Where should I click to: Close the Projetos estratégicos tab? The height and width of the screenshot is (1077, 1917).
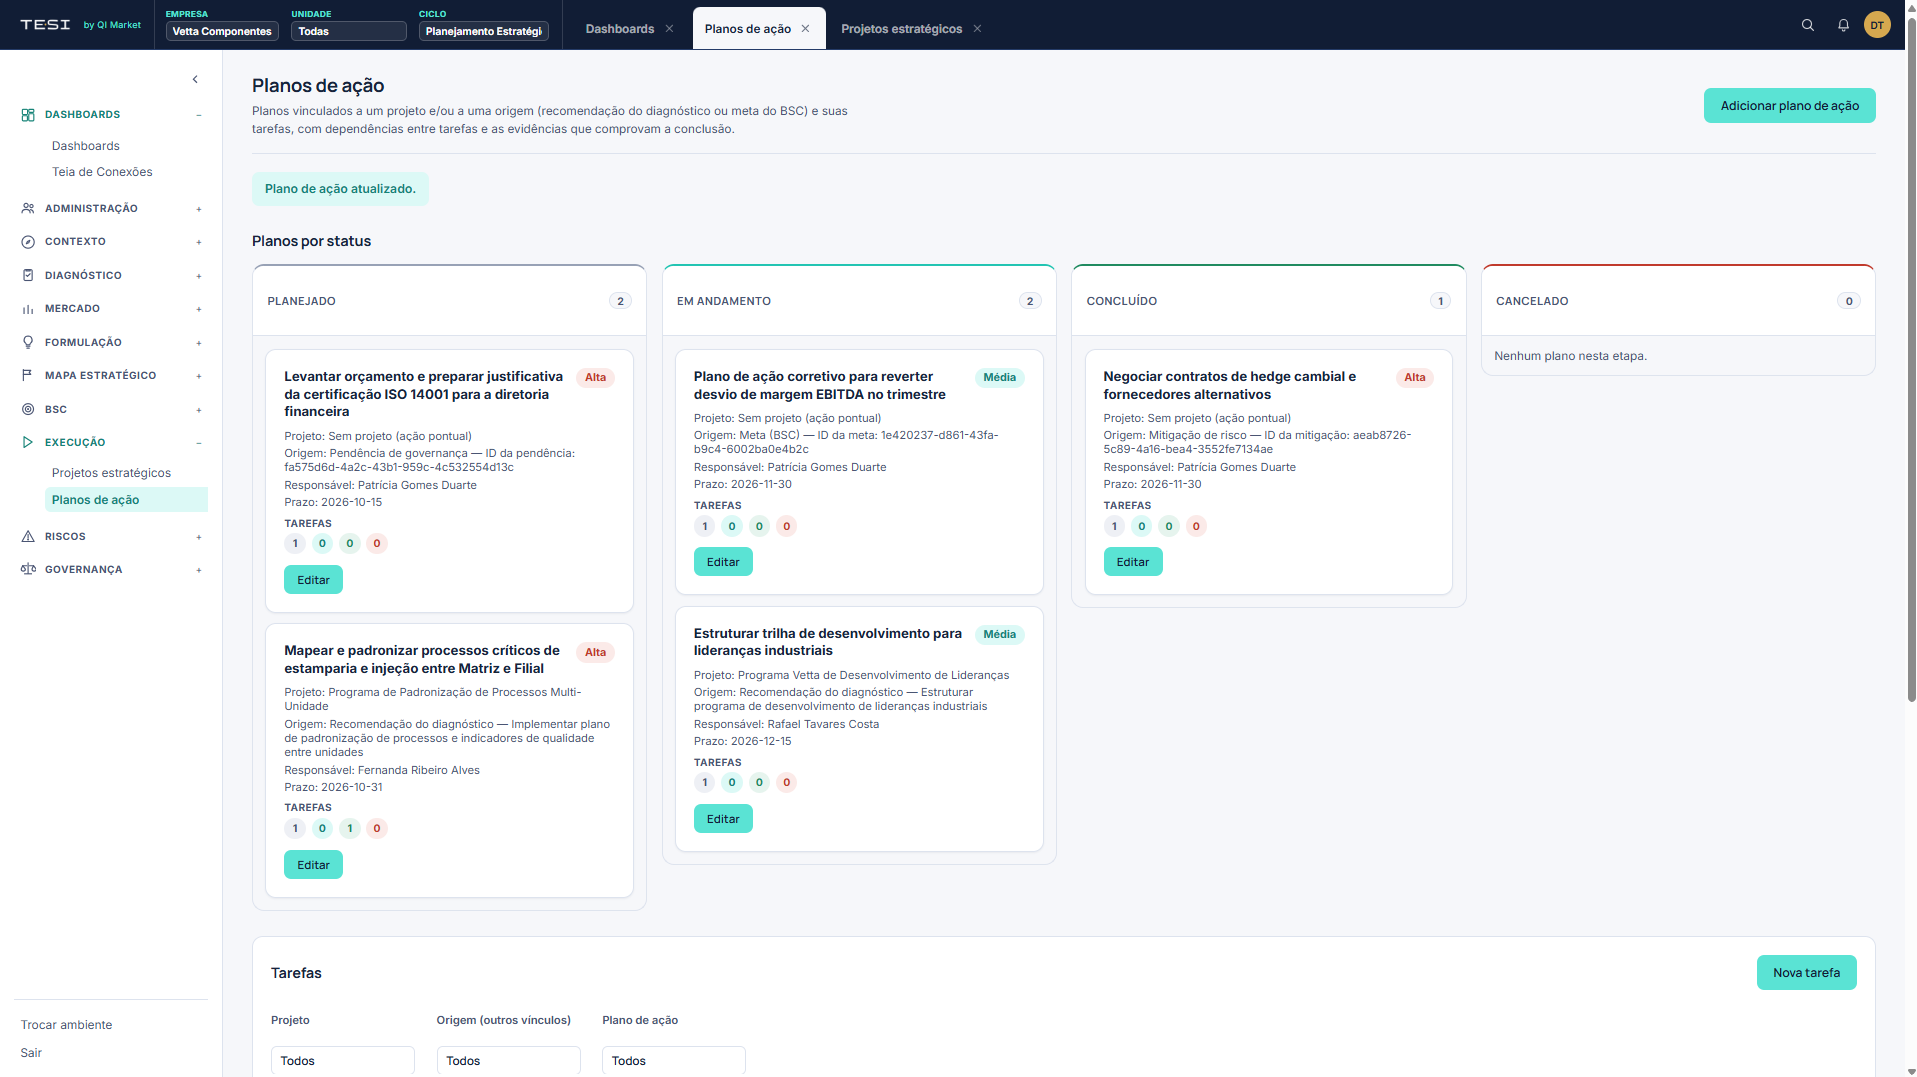(x=978, y=29)
